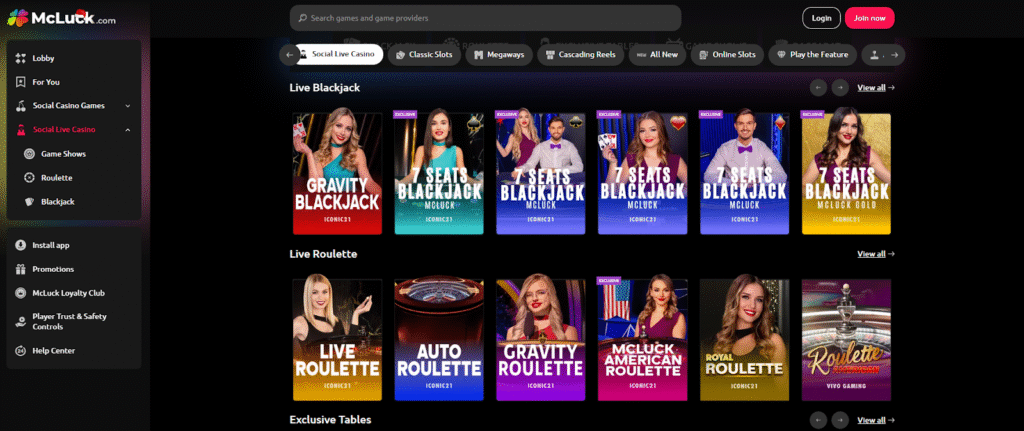Open the For You menu item

pos(74,82)
